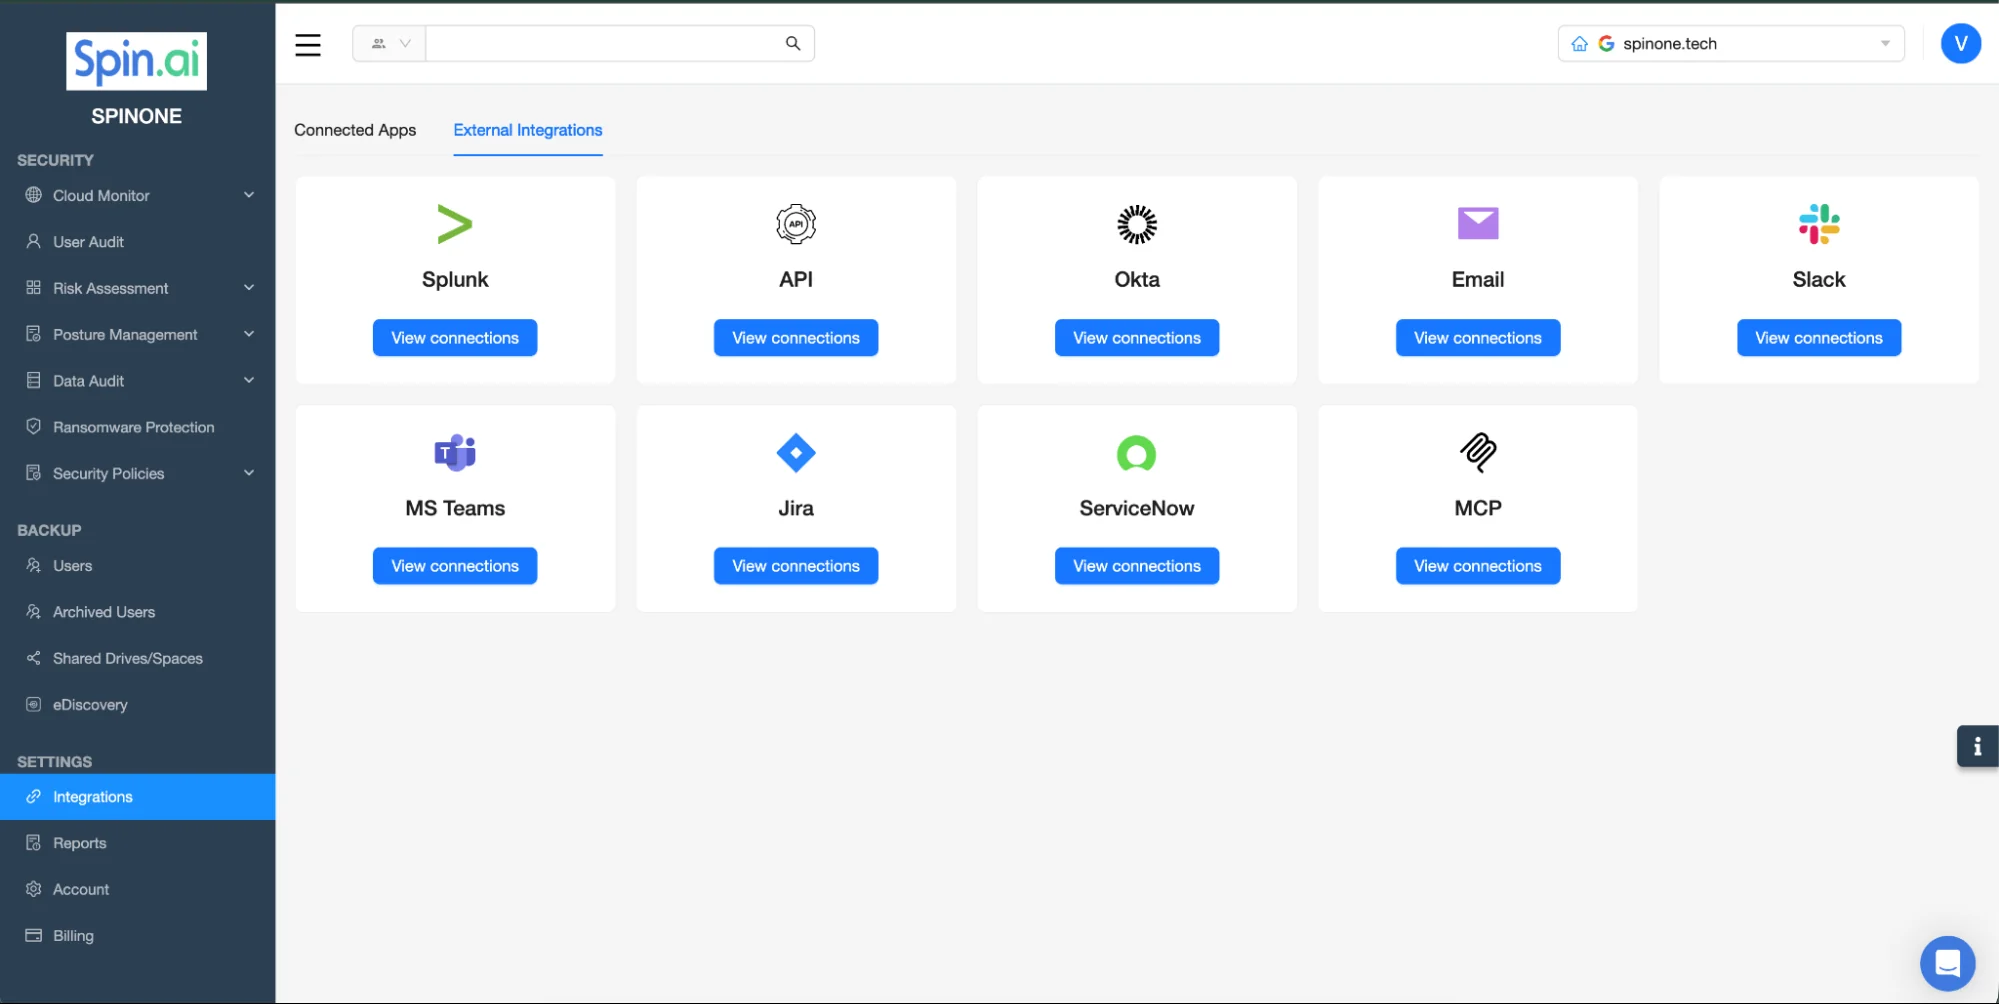The width and height of the screenshot is (1999, 1004).
Task: Expand the Security Policies chevron
Action: [249, 473]
